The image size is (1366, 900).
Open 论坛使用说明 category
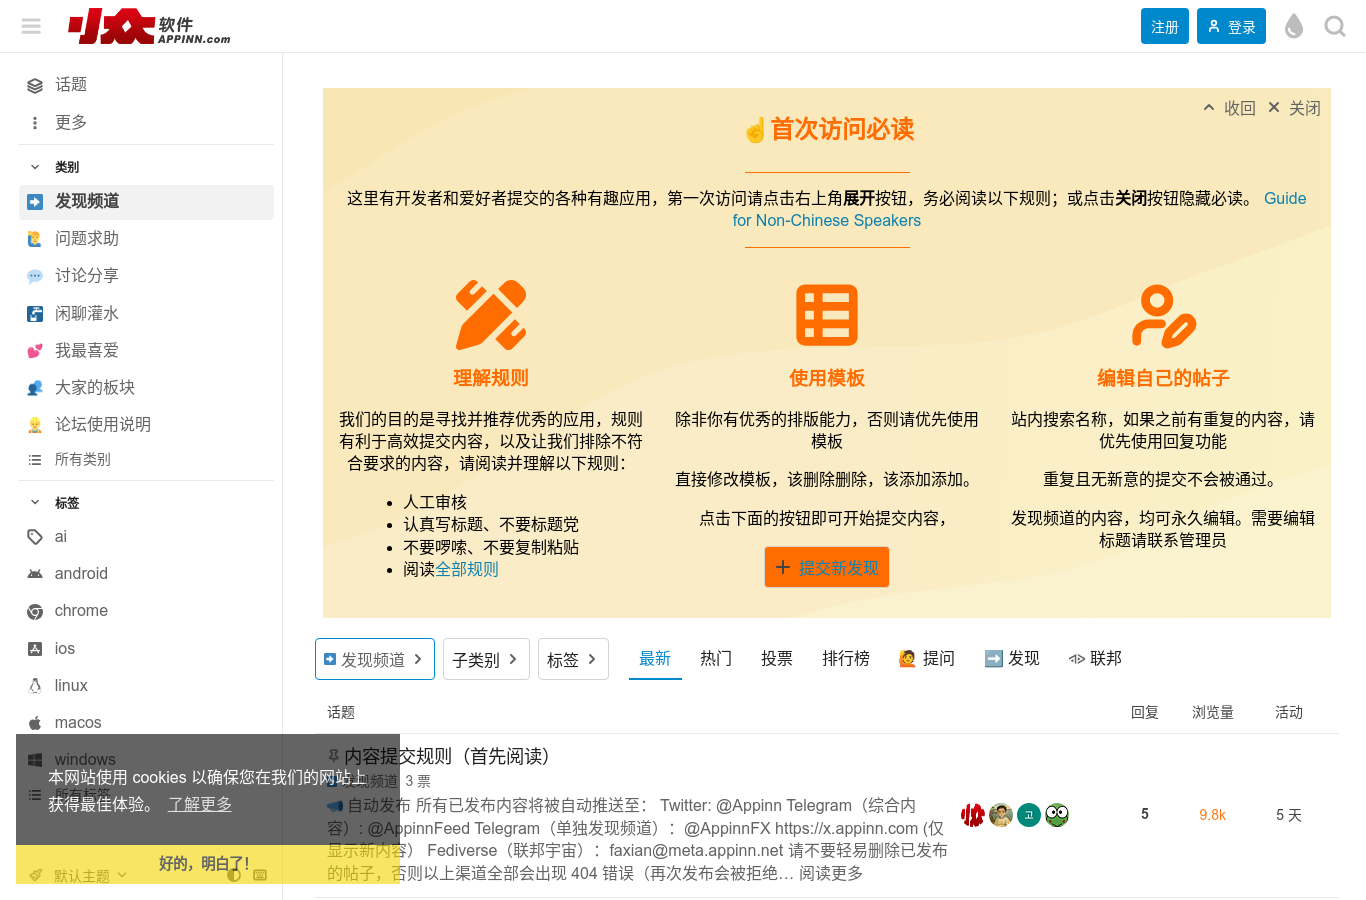coord(146,425)
